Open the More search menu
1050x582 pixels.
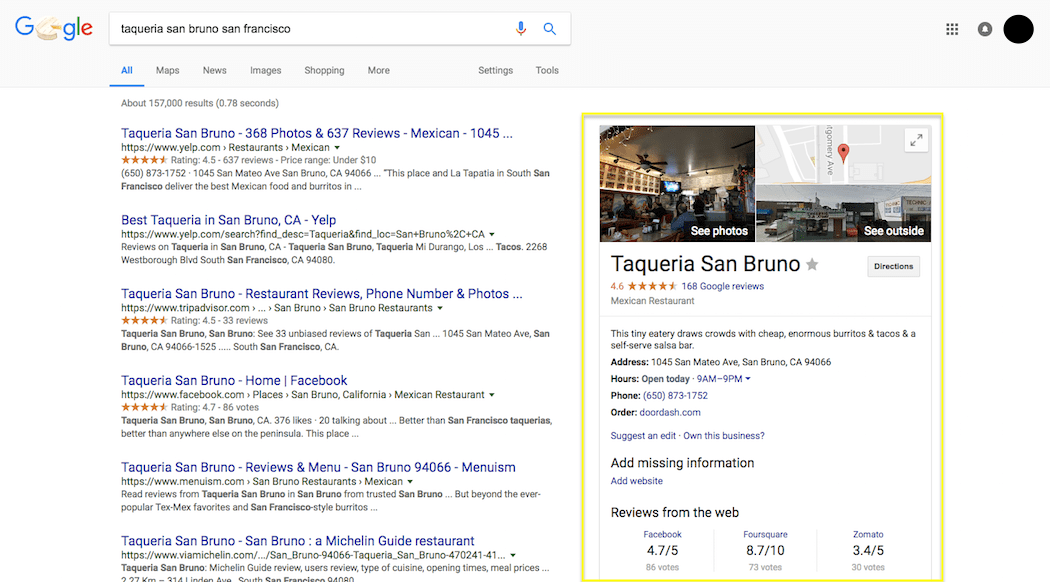tap(378, 70)
